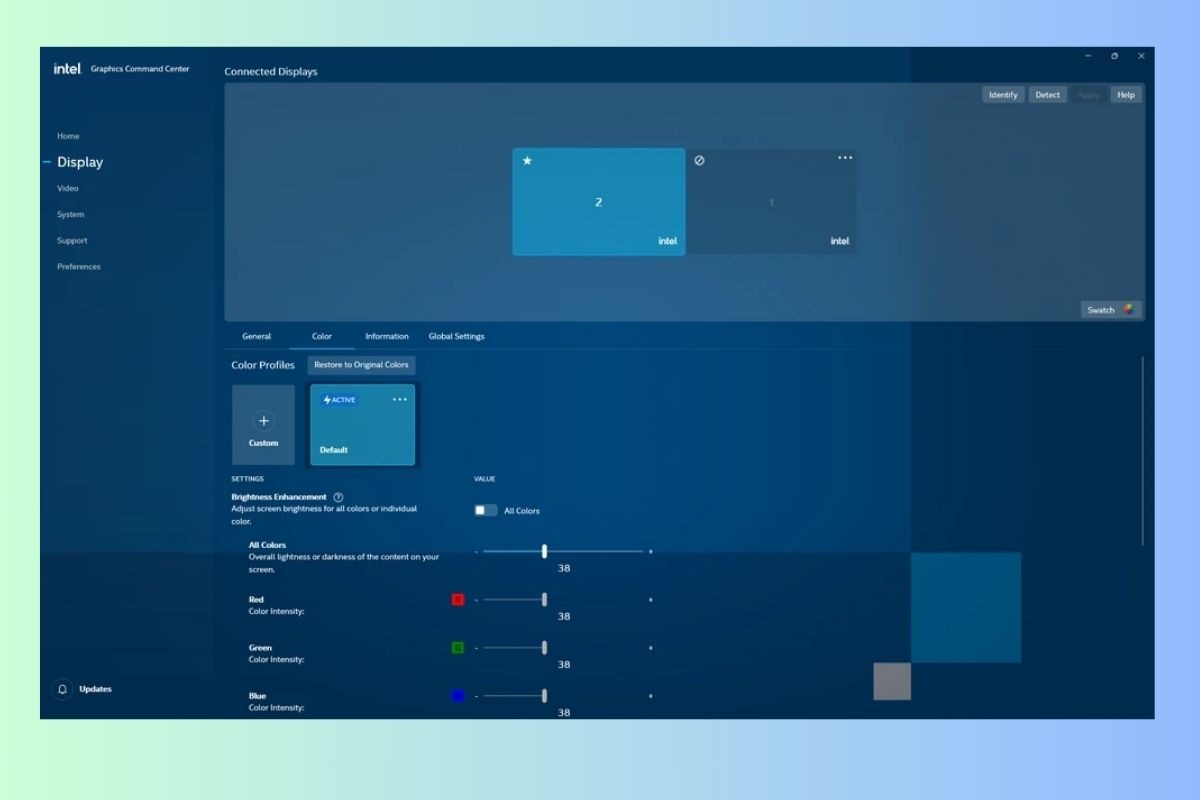Select the Default color profile card

point(362,425)
